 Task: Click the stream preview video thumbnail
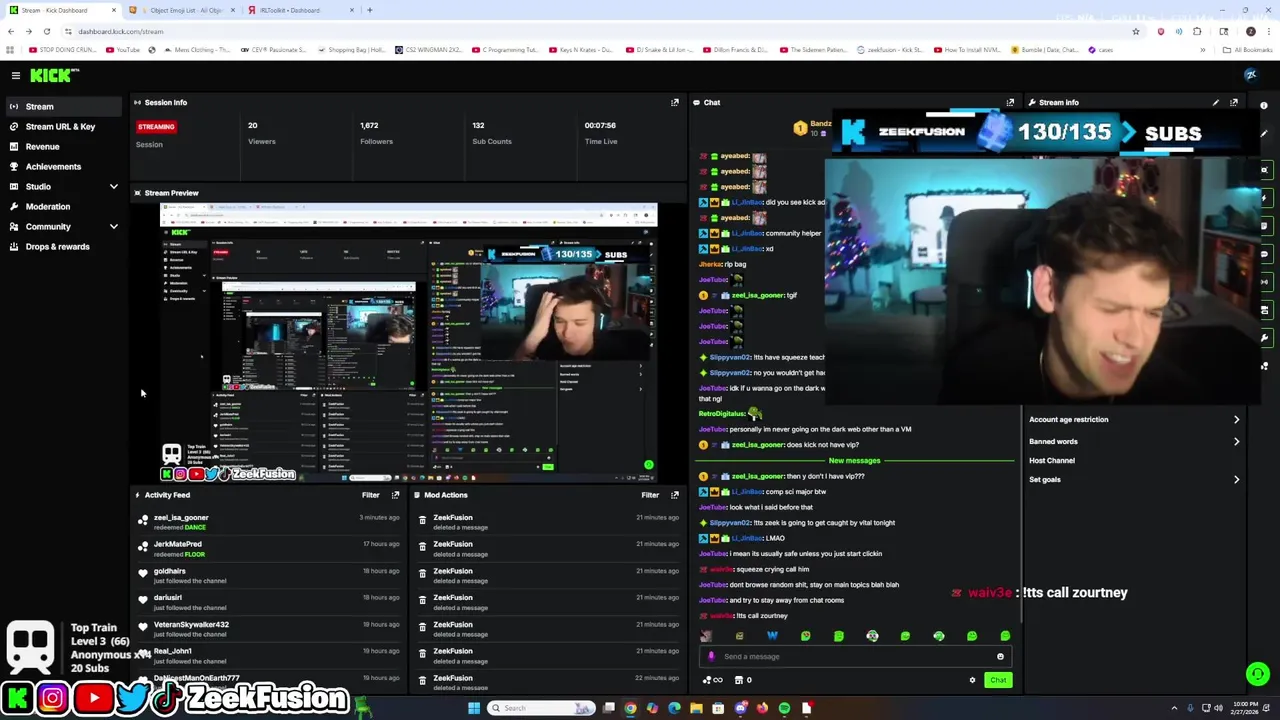click(409, 343)
